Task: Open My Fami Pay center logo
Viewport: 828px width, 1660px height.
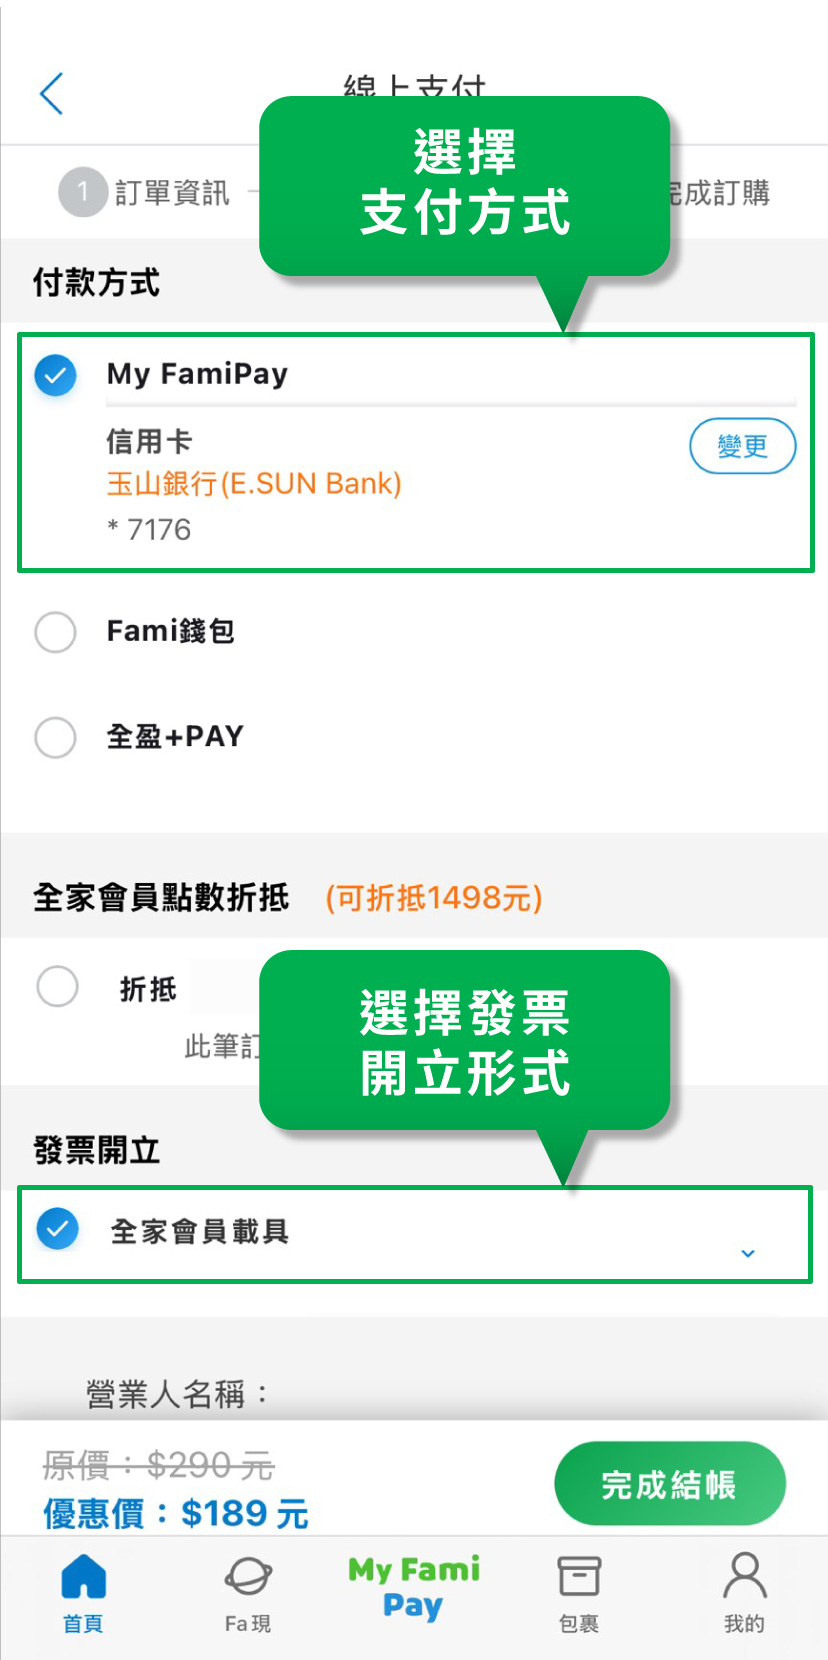Action: point(413,1587)
